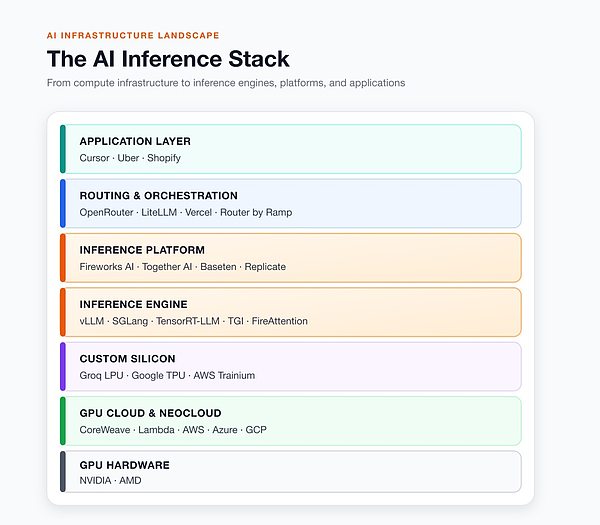Click the APPLICATION LAYER heading
The width and height of the screenshot is (600, 525).
pos(135,141)
